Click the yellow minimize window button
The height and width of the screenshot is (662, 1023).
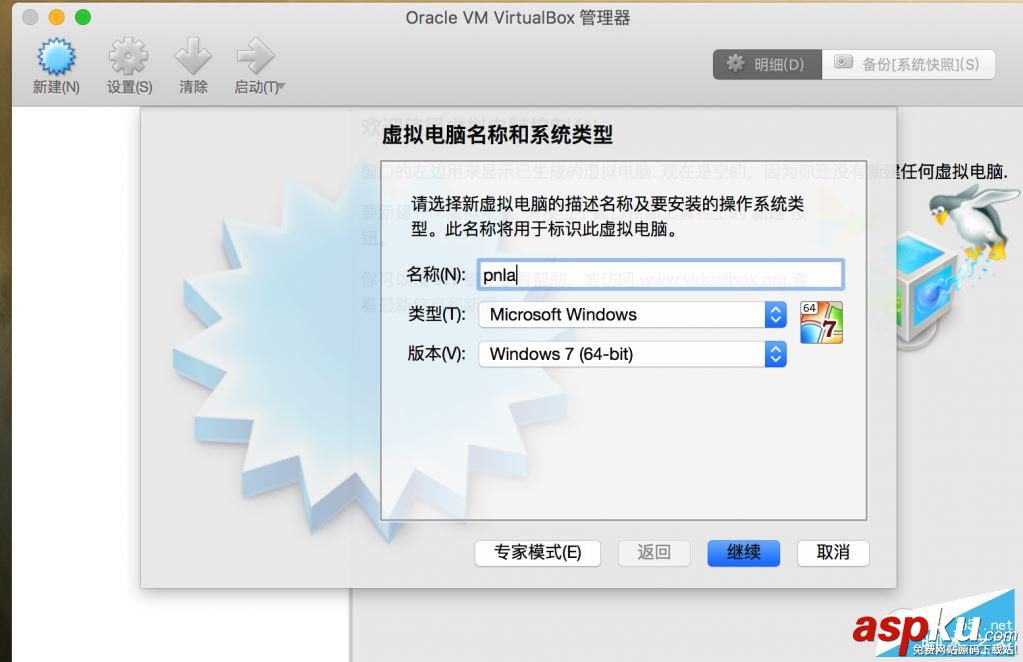57,17
